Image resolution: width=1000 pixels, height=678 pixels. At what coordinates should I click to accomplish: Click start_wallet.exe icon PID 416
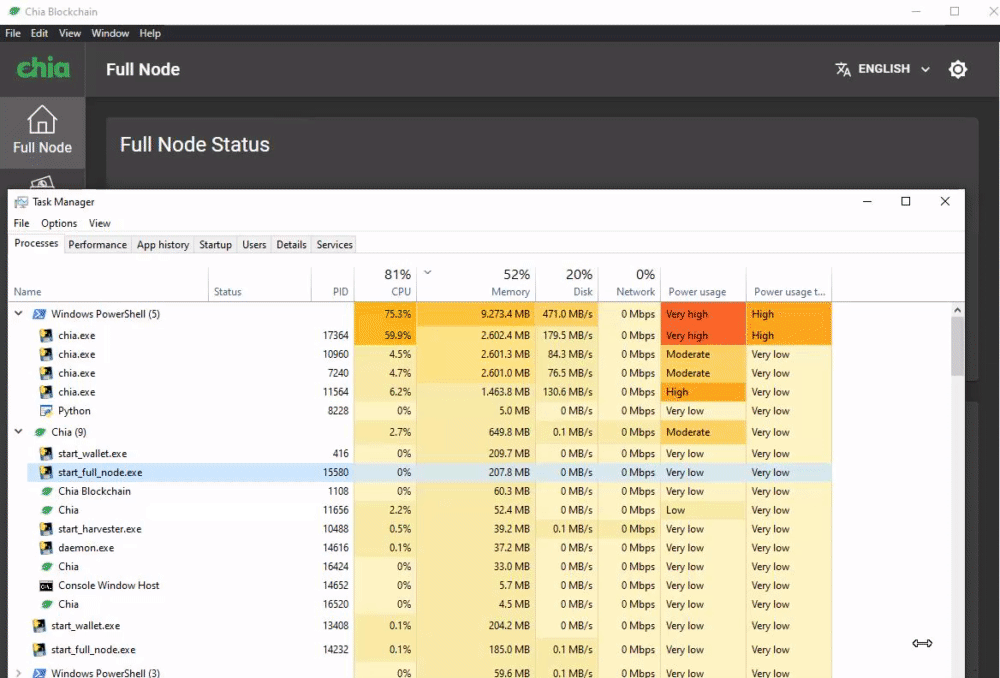coord(46,453)
